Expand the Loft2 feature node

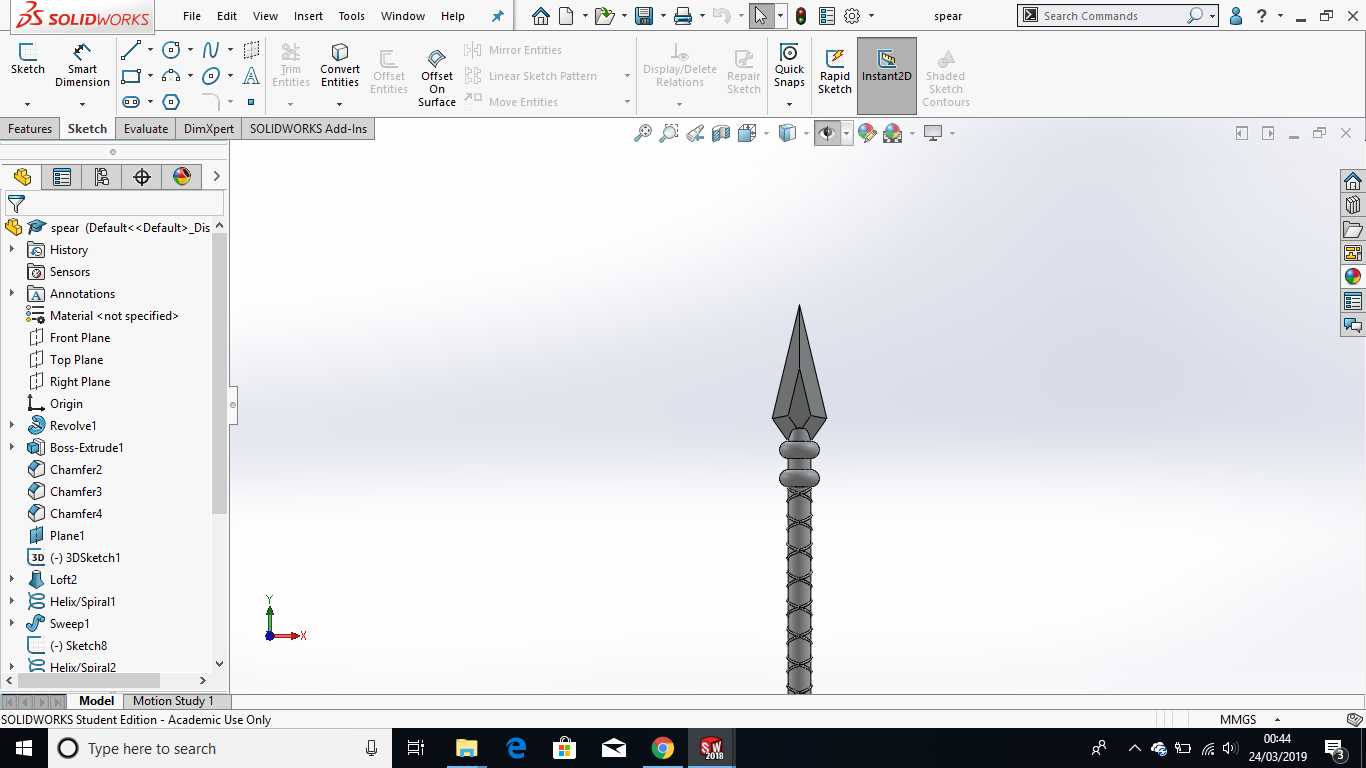click(12, 580)
